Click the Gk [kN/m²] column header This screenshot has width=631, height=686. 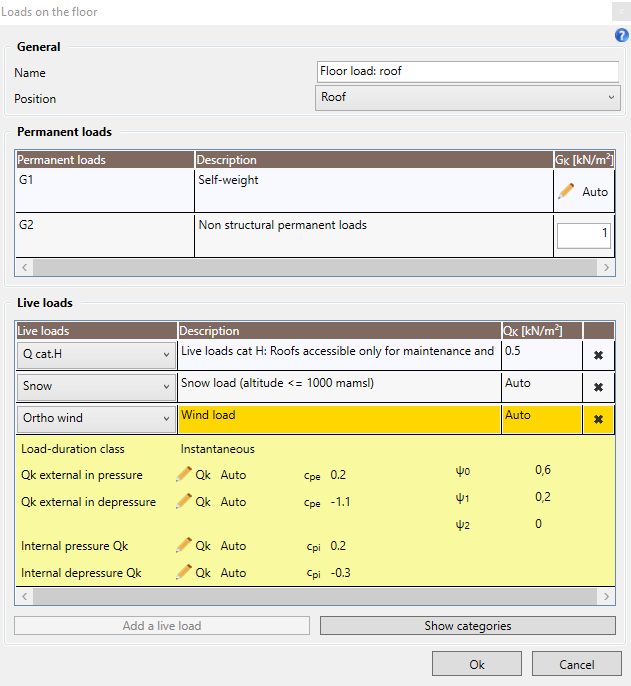click(584, 160)
